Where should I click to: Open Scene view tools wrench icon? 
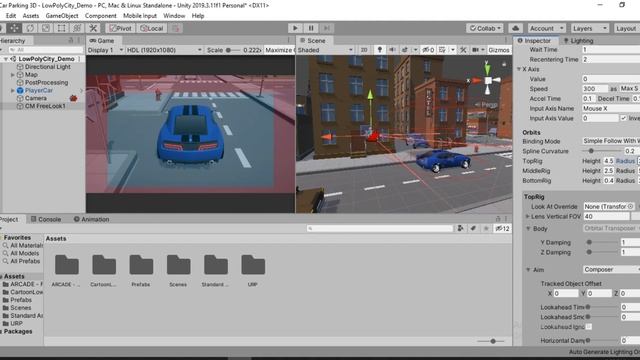[x=463, y=50]
